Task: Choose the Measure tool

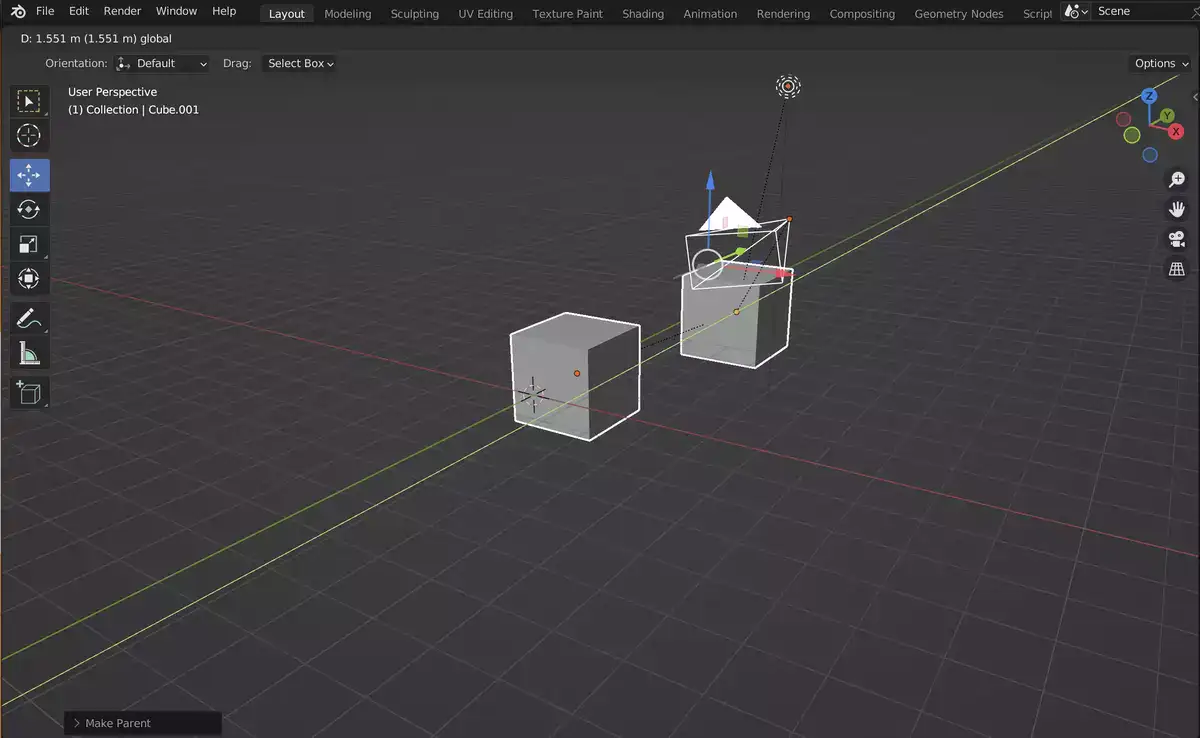Action: tap(29, 353)
